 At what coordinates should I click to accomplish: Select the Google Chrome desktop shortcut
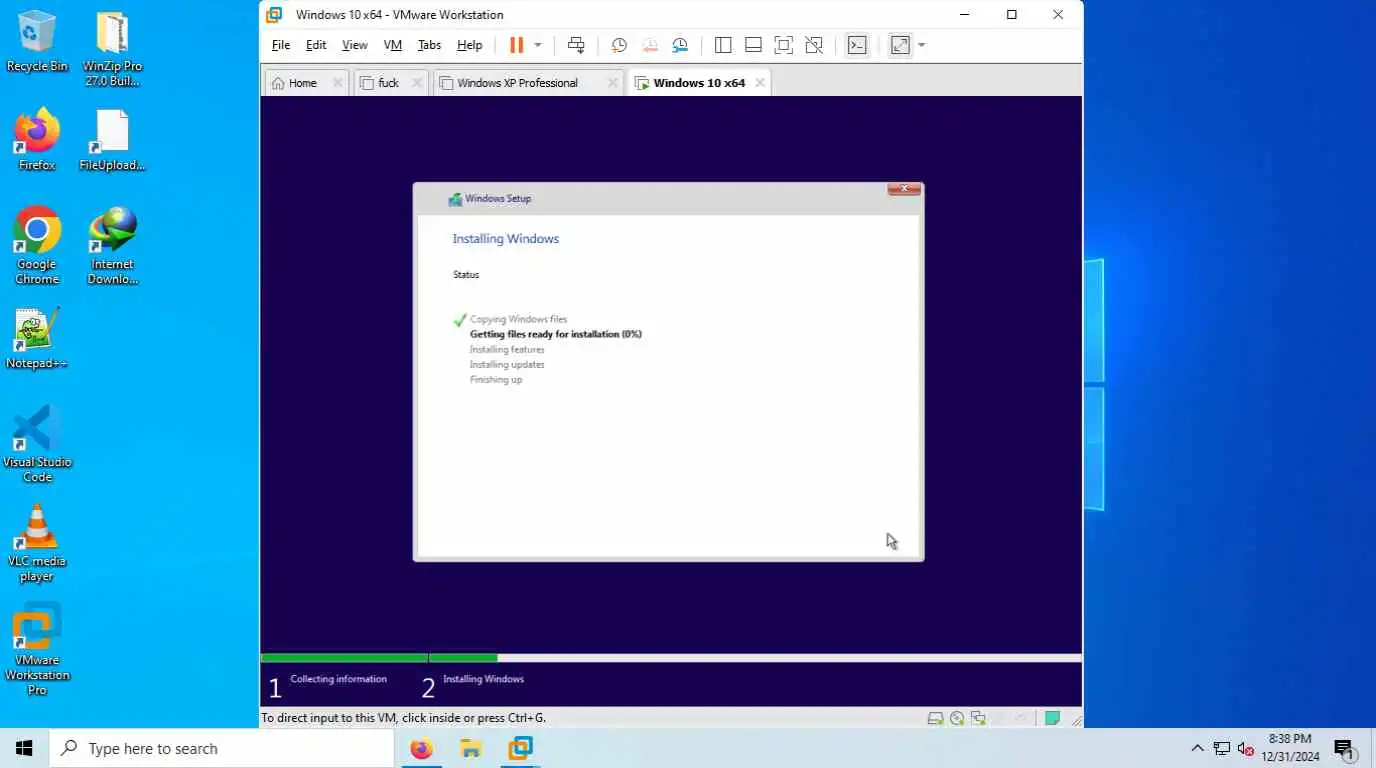[x=37, y=246]
